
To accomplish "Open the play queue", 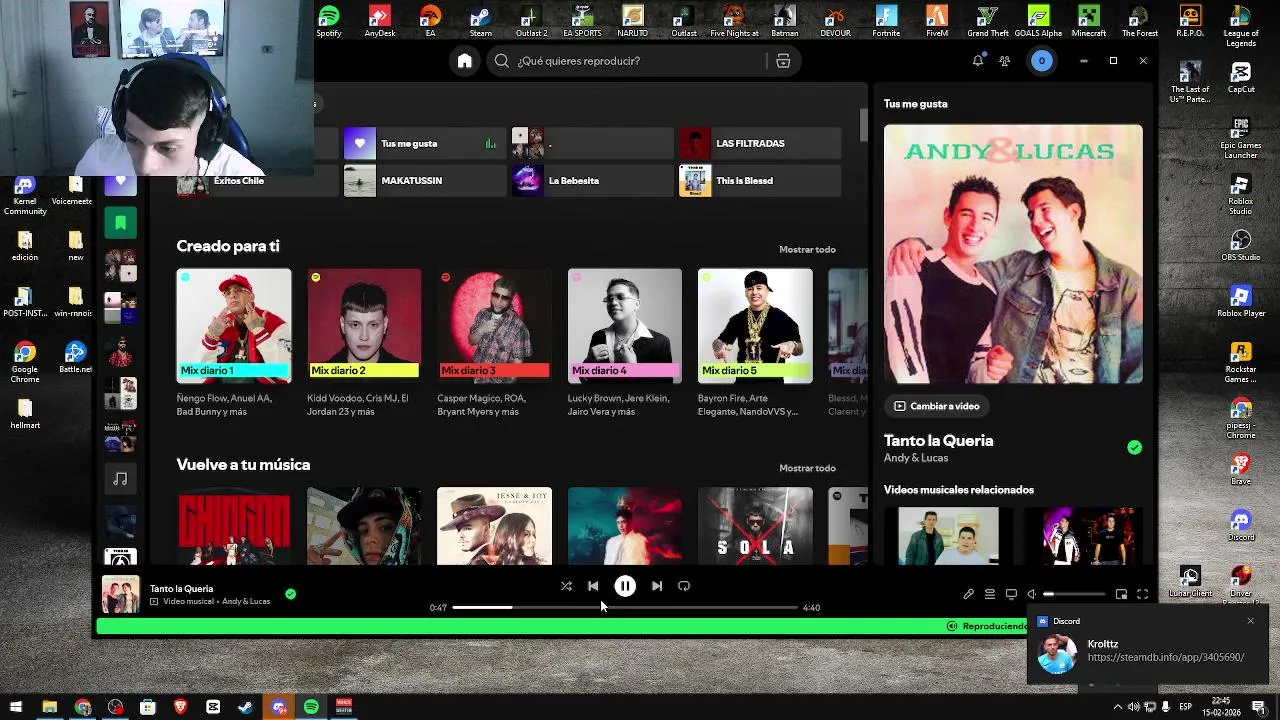I will [x=989, y=594].
